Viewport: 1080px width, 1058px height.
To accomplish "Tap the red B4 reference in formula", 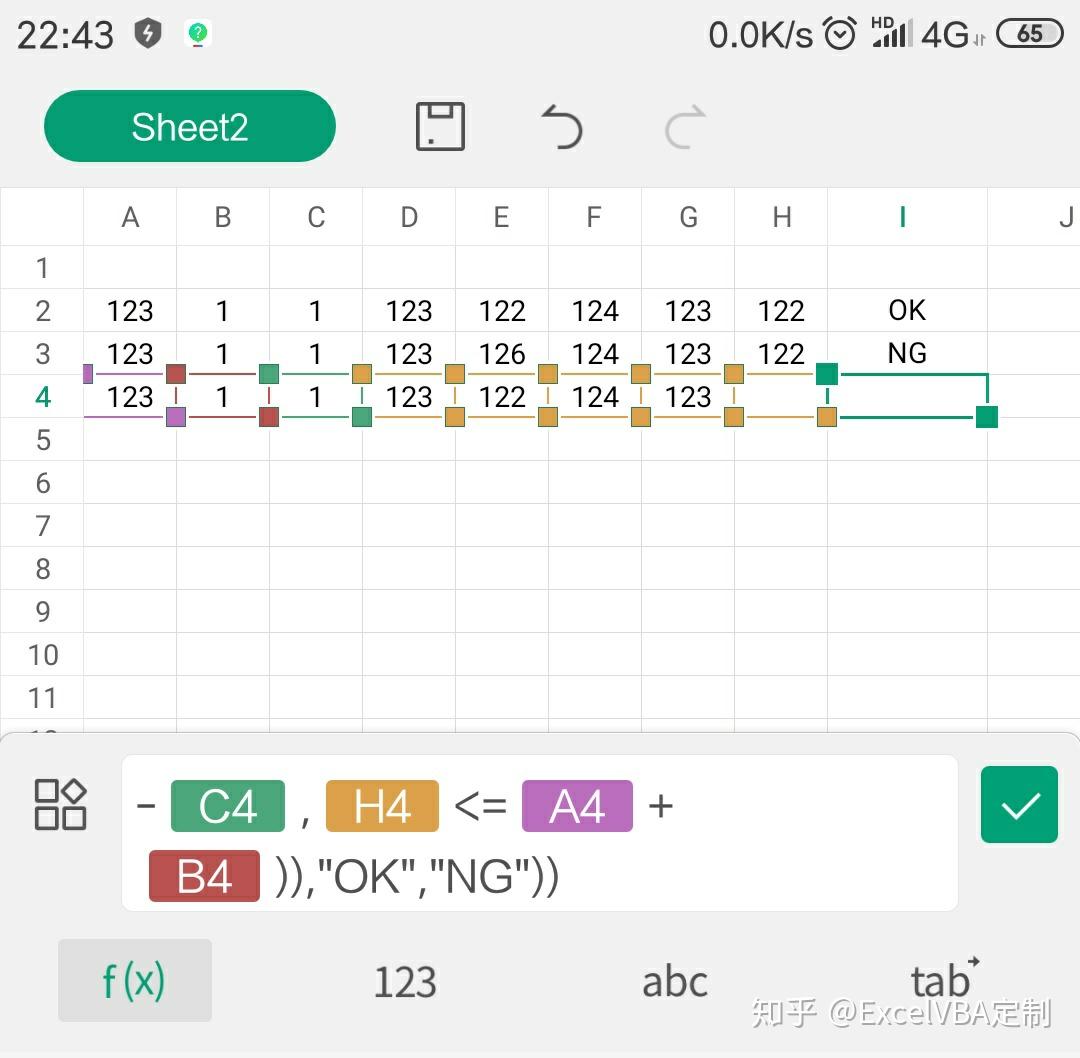I will pos(204,877).
